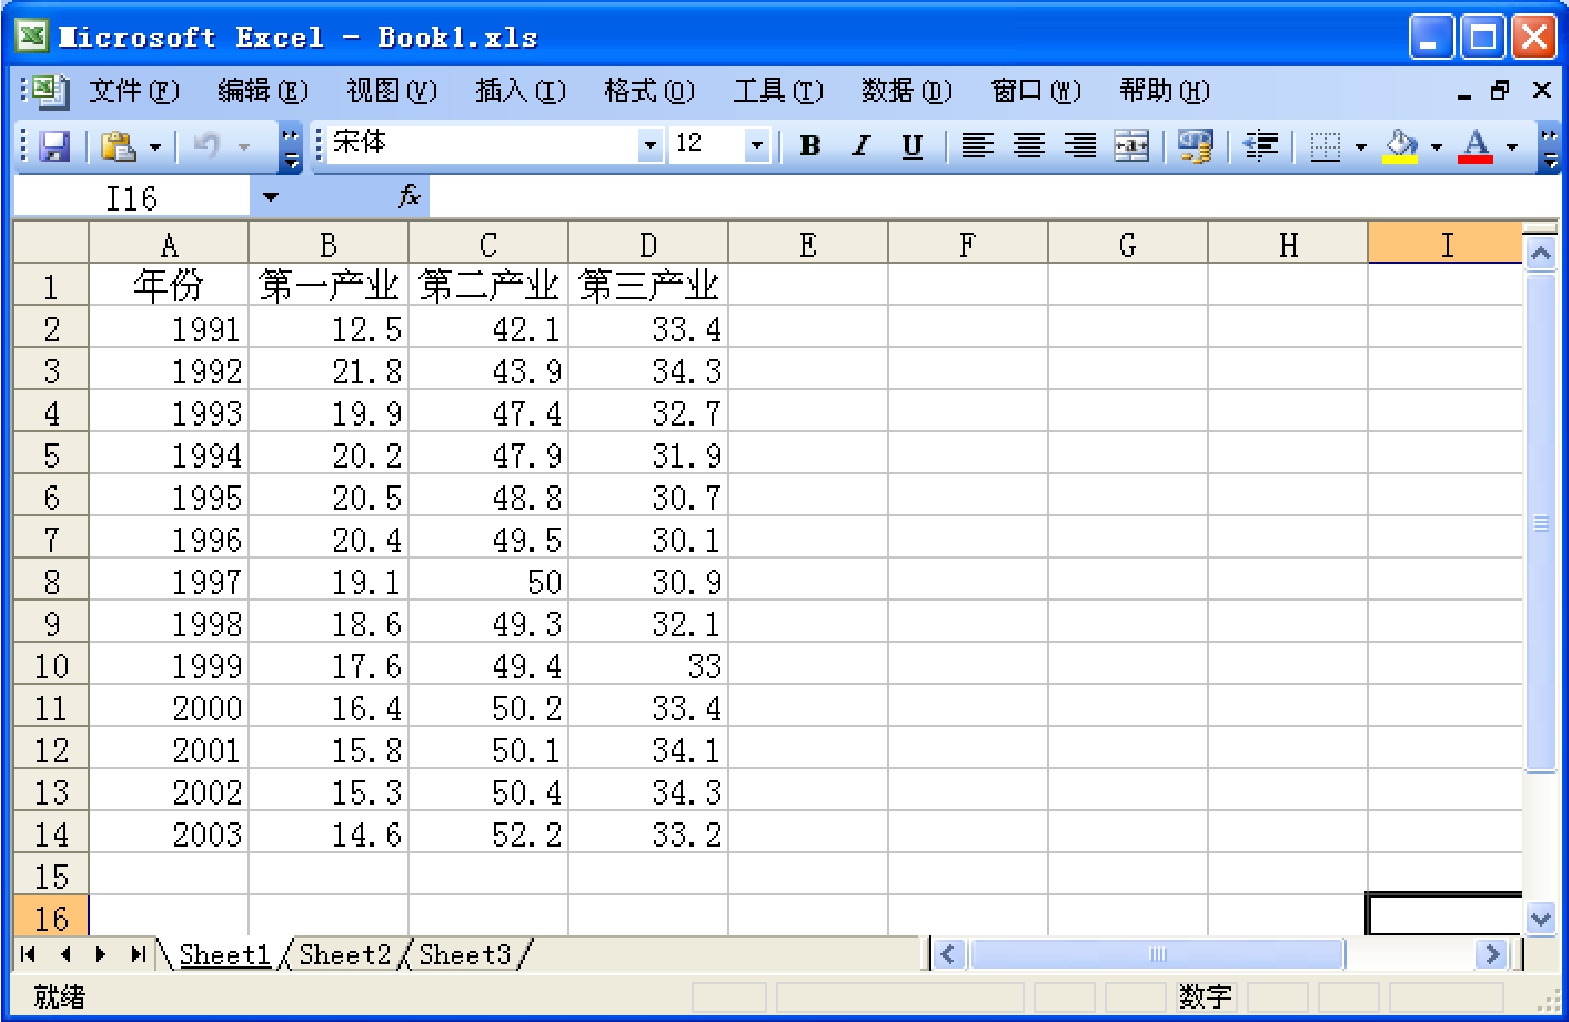The width and height of the screenshot is (1569, 1022).
Task: Select column A header
Action: 169,244
